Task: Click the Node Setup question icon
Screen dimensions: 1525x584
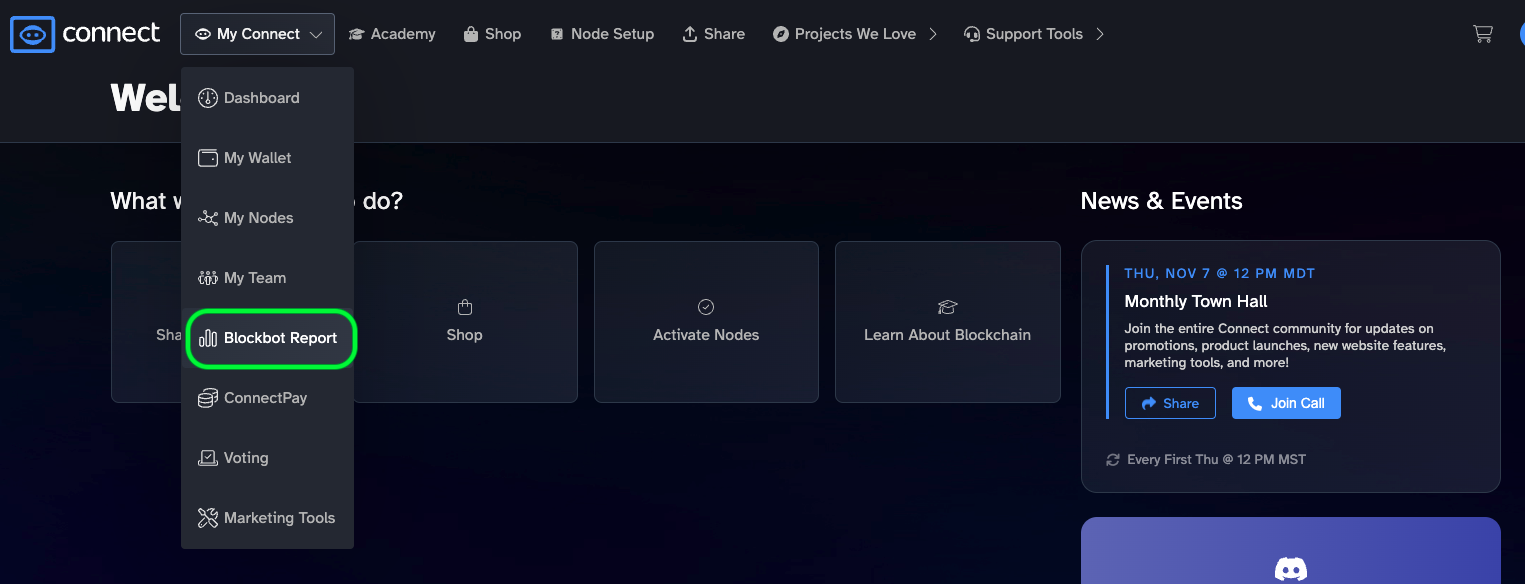Action: click(557, 34)
